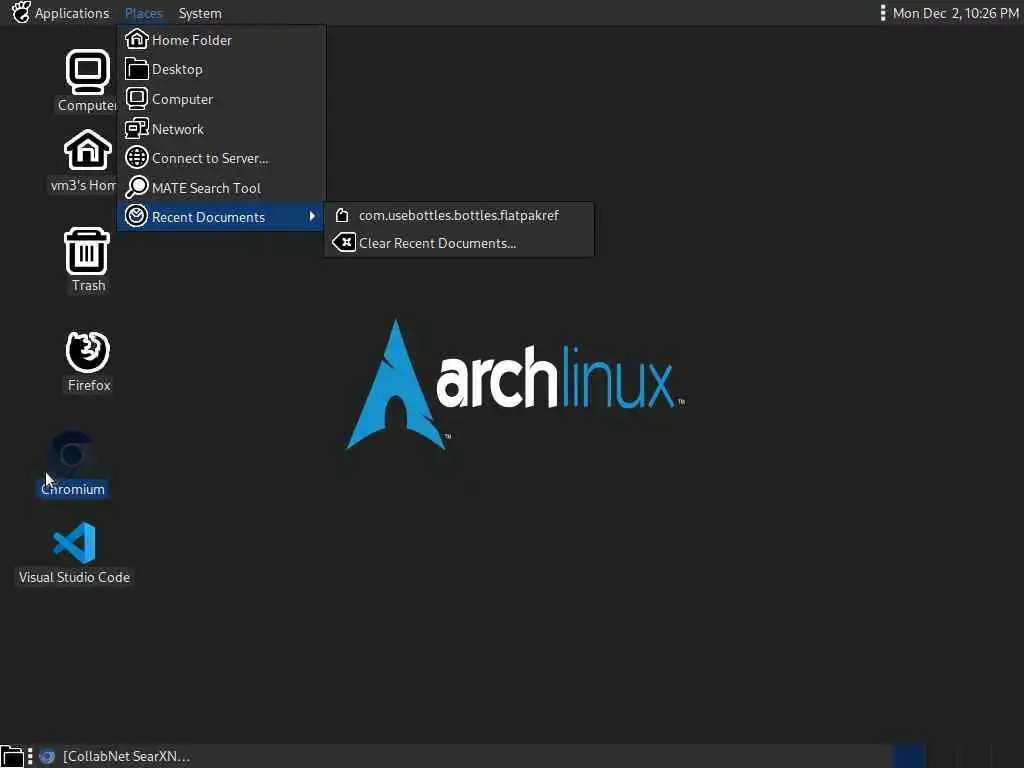Viewport: 1024px width, 768px height.
Task: Open com.usebottles.bottles.flatpakref recent file
Action: 459,216
